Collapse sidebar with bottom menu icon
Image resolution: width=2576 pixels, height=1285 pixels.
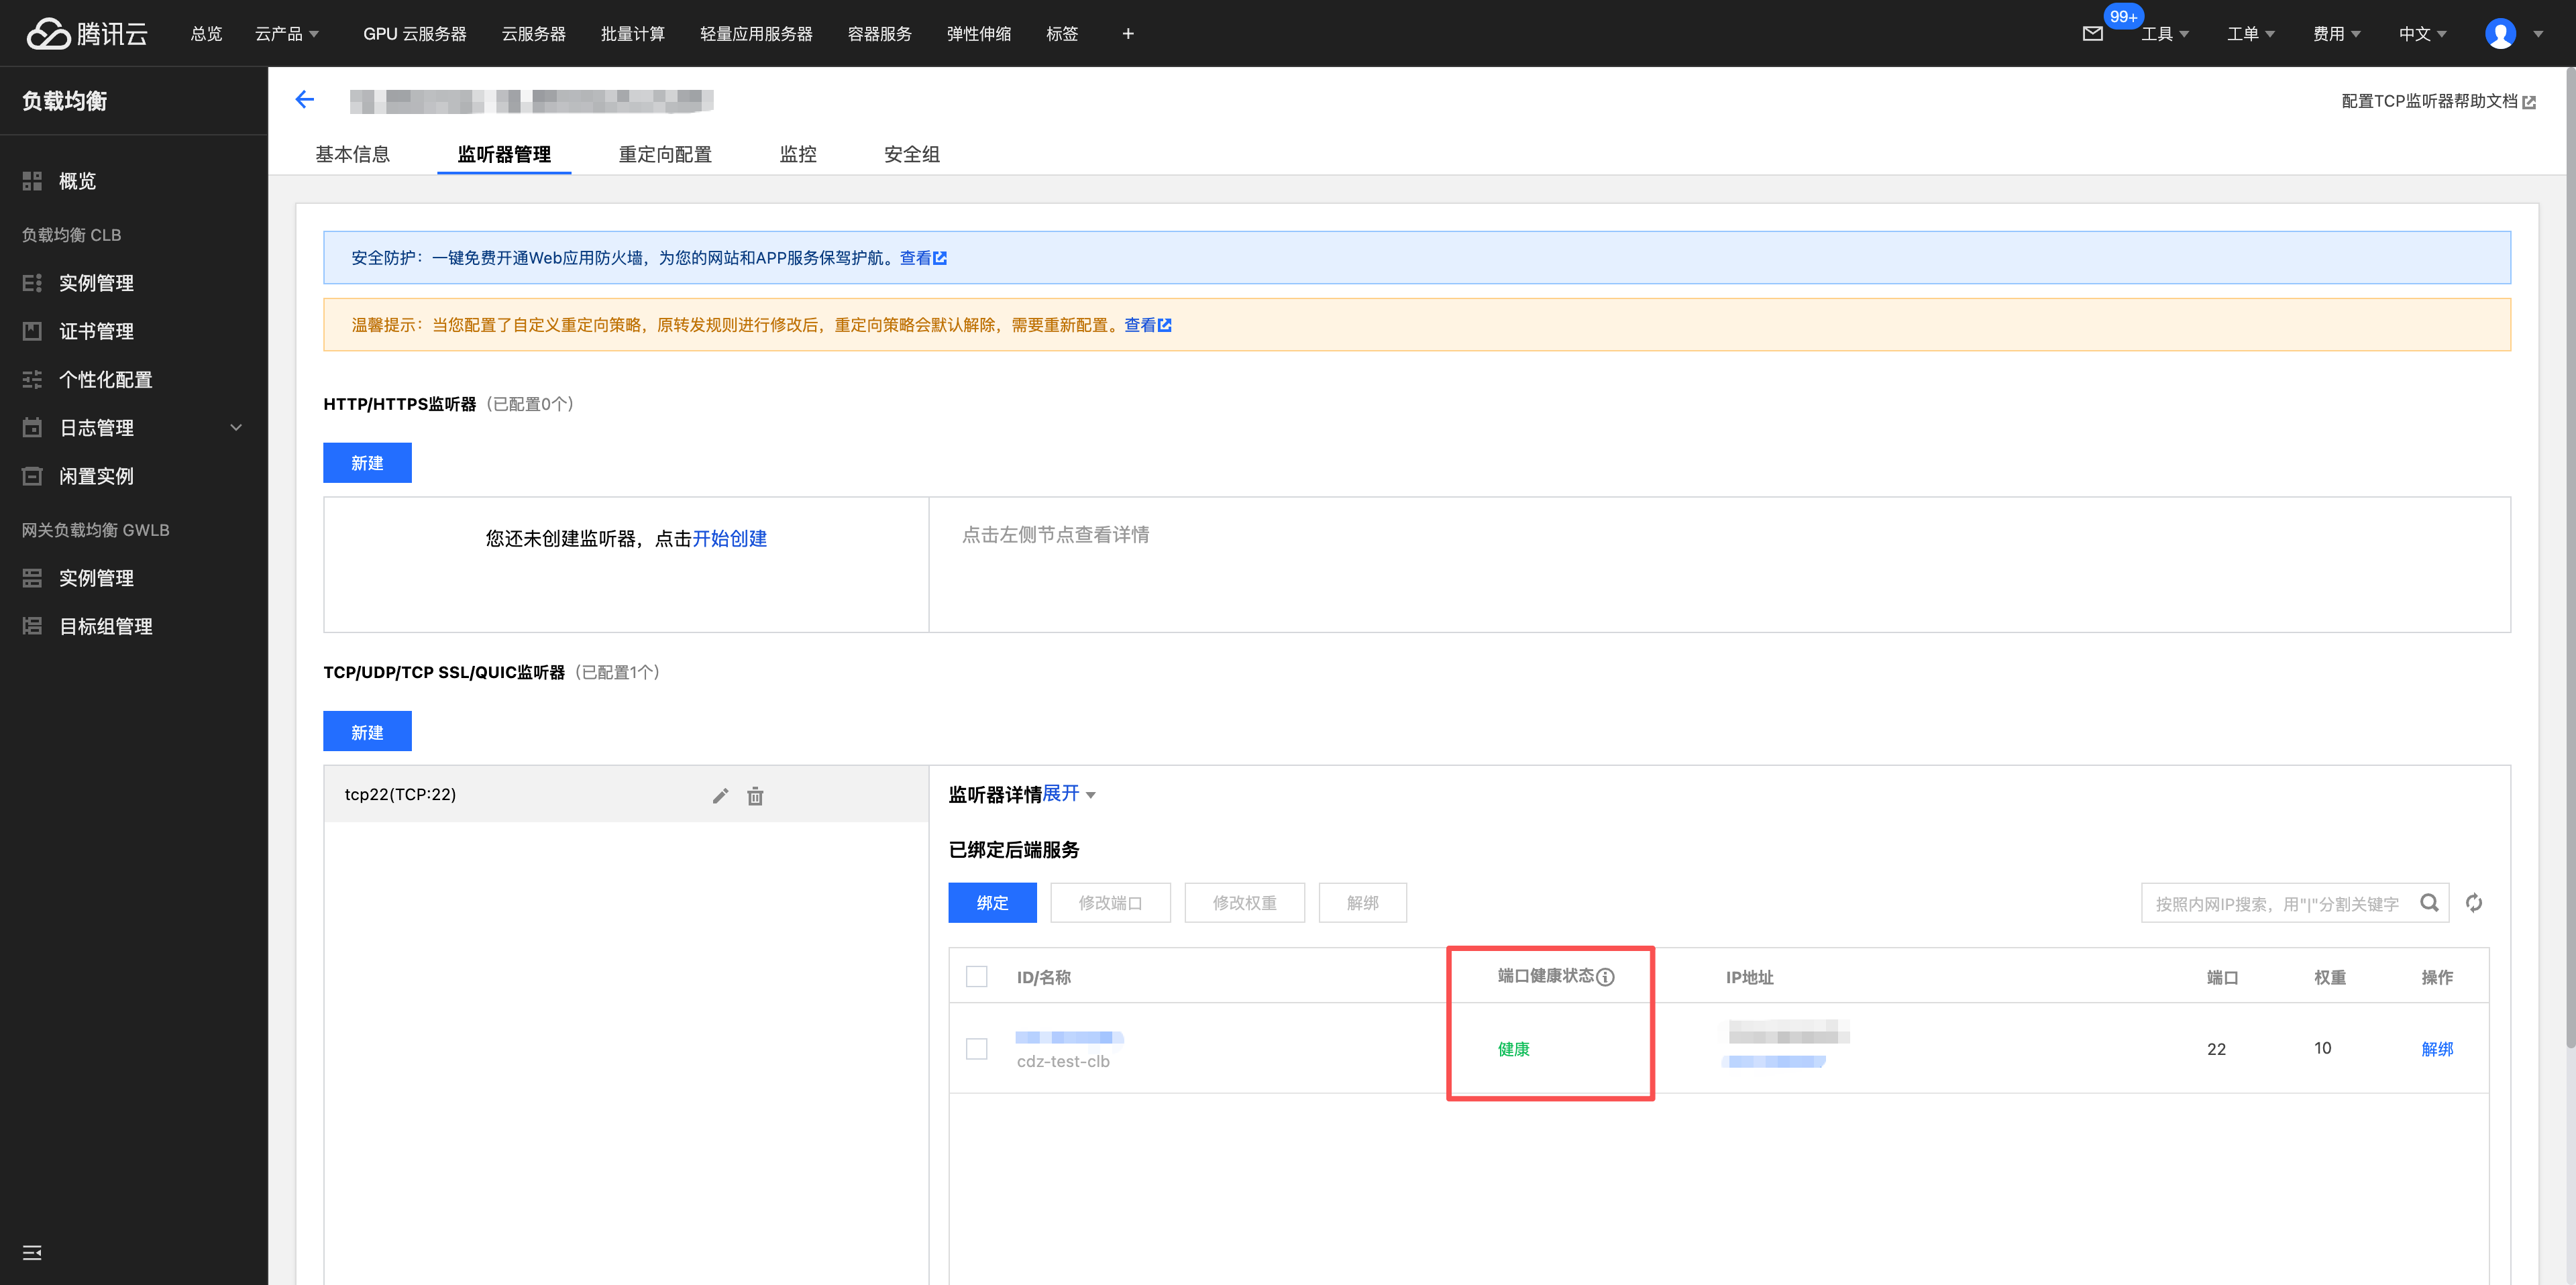point(32,1253)
